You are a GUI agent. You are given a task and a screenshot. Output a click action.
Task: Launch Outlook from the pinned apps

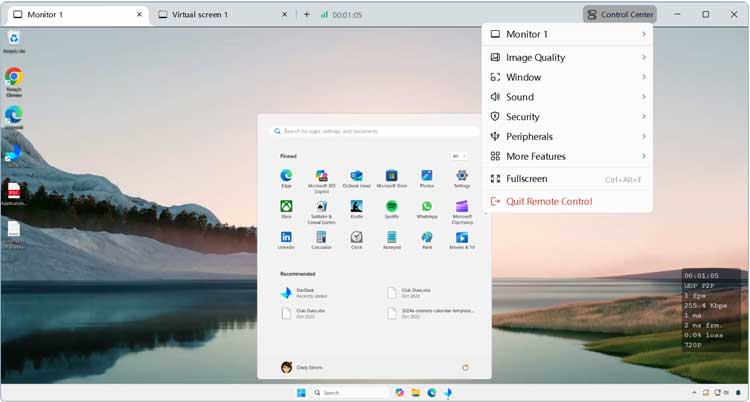click(x=356, y=179)
